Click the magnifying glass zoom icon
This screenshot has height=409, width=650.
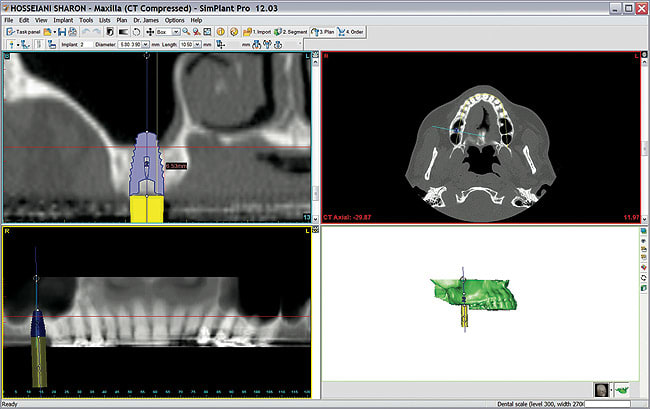[x=186, y=32]
